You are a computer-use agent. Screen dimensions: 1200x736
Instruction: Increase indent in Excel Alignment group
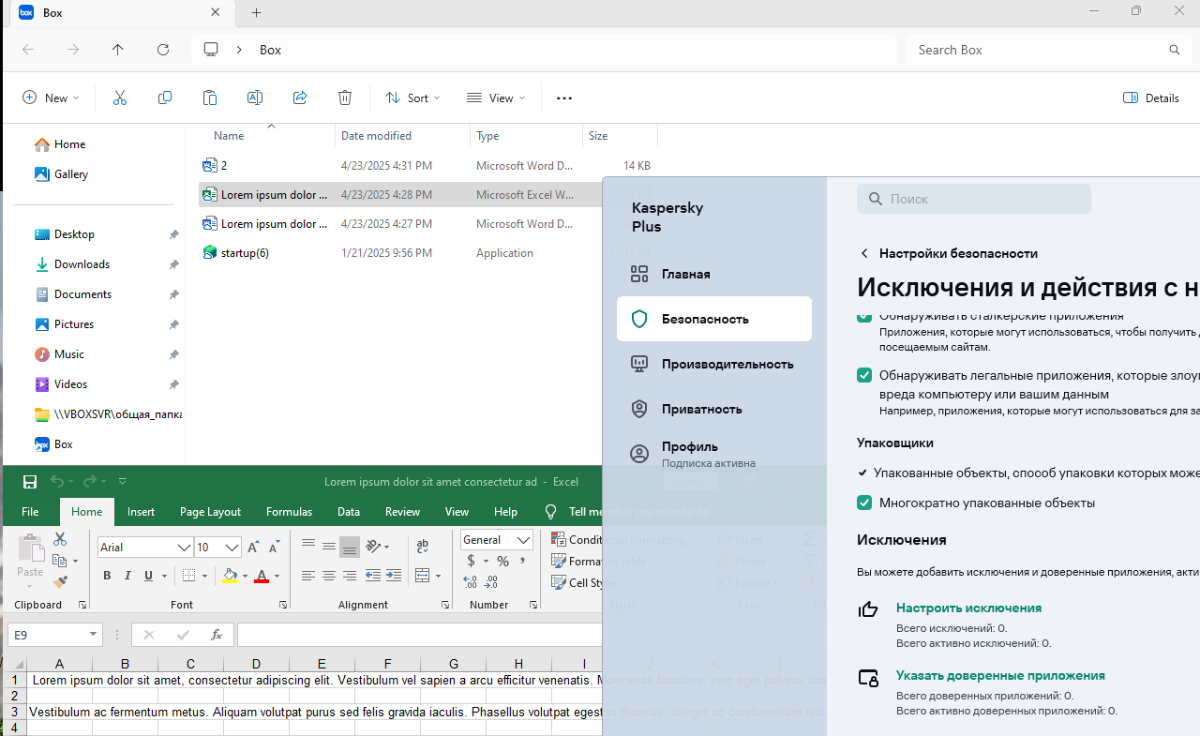[393, 576]
